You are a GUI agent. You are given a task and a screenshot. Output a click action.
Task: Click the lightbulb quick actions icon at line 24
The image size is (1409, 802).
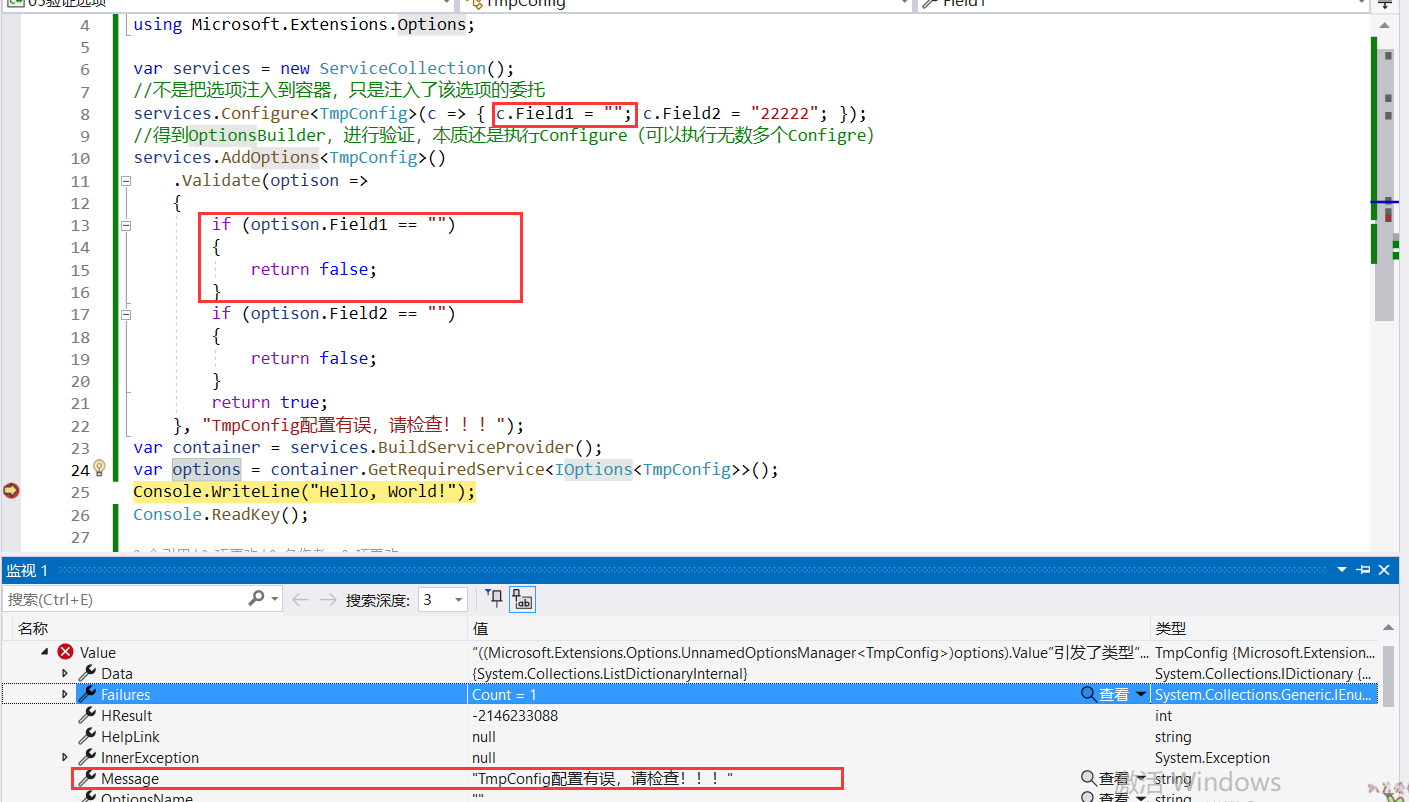click(x=99, y=468)
